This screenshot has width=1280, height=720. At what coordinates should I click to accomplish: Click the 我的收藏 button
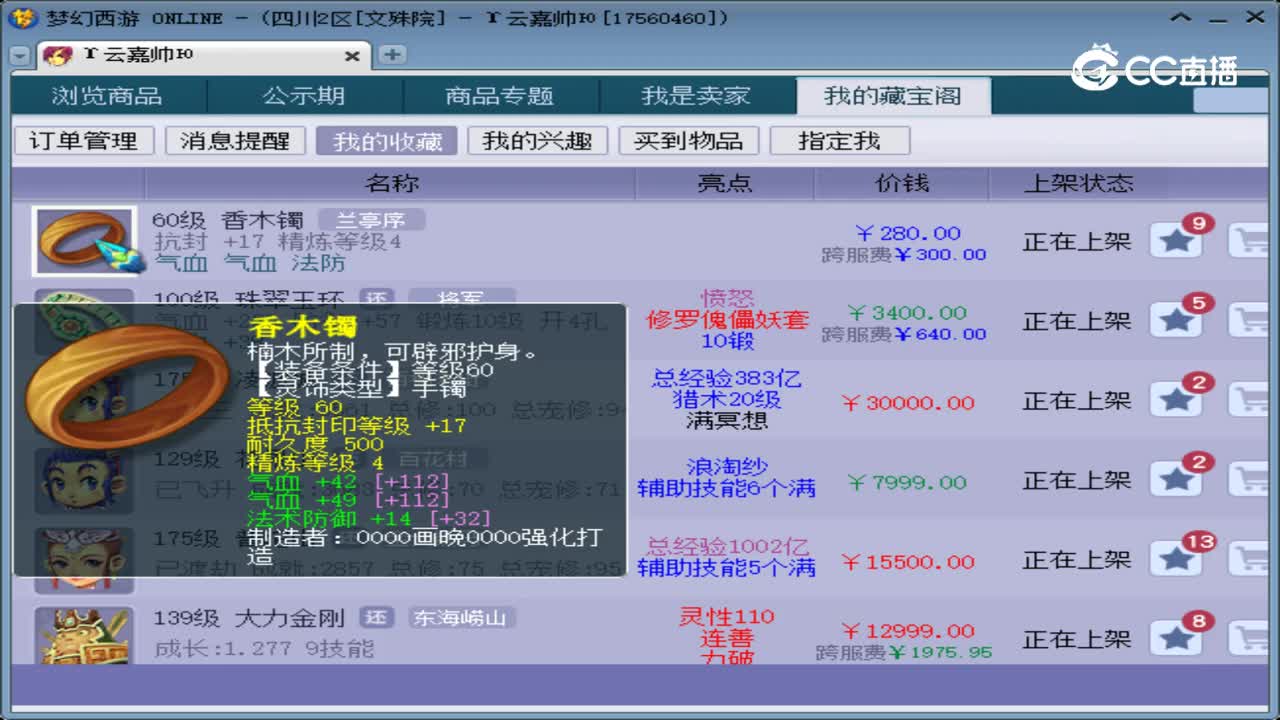tap(387, 141)
